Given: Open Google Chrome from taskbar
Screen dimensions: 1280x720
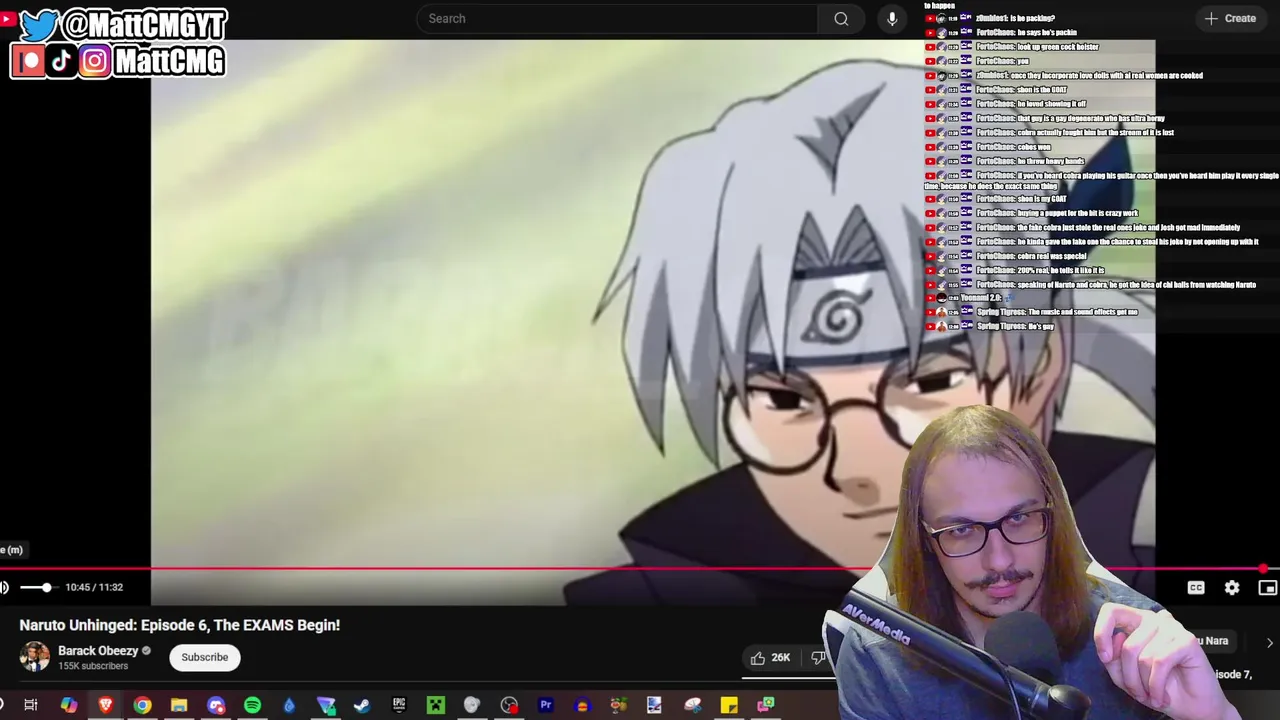Looking at the screenshot, I should [x=142, y=705].
